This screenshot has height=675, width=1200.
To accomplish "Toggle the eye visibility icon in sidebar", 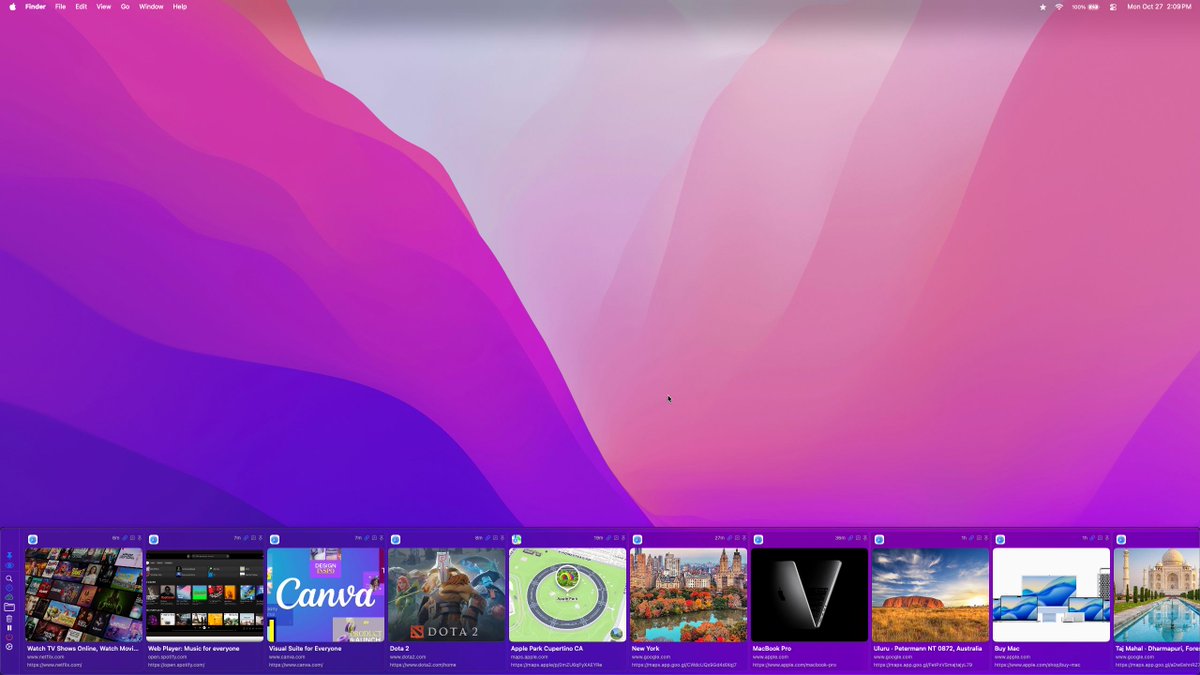I will point(9,566).
